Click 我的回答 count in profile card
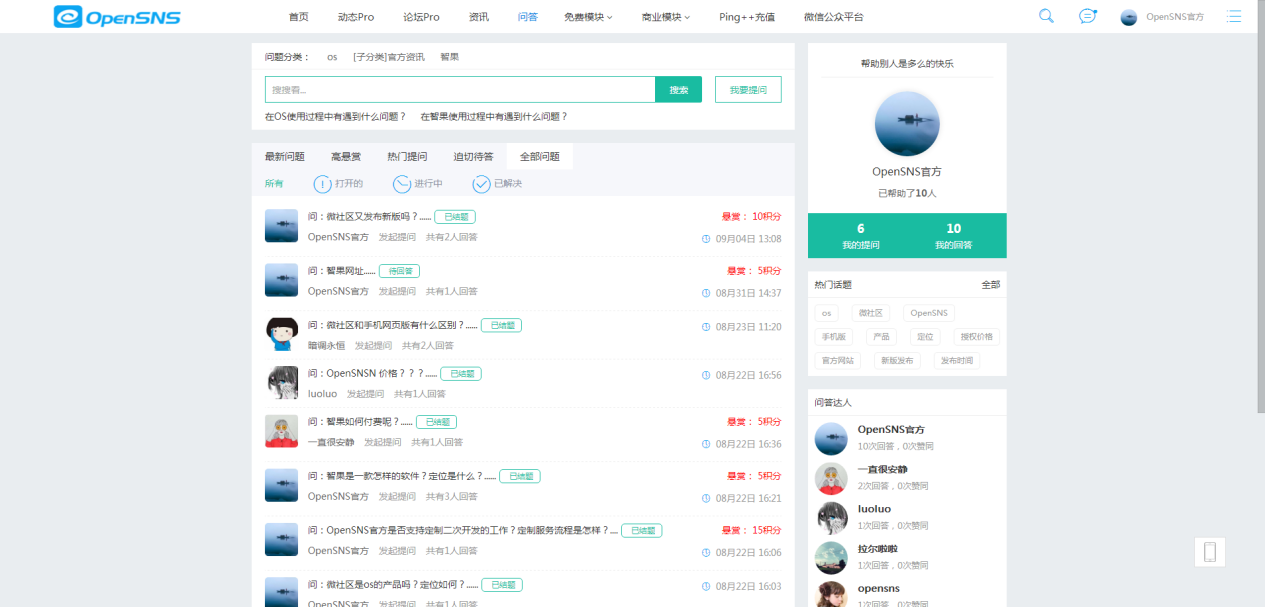 coord(954,236)
